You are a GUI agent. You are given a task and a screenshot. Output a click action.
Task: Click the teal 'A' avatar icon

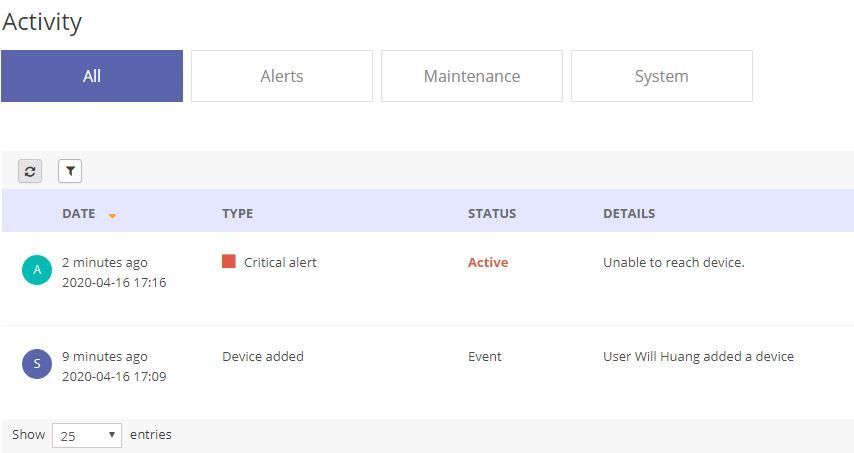click(x=37, y=270)
